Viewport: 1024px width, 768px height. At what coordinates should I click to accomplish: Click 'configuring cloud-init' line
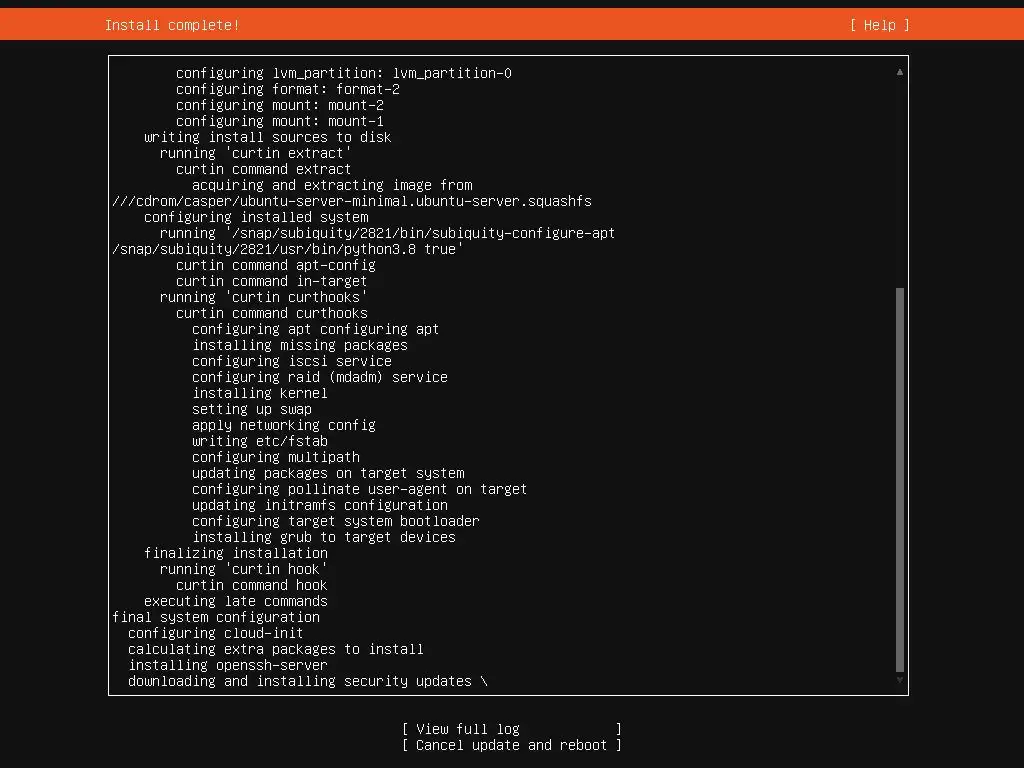(x=216, y=633)
